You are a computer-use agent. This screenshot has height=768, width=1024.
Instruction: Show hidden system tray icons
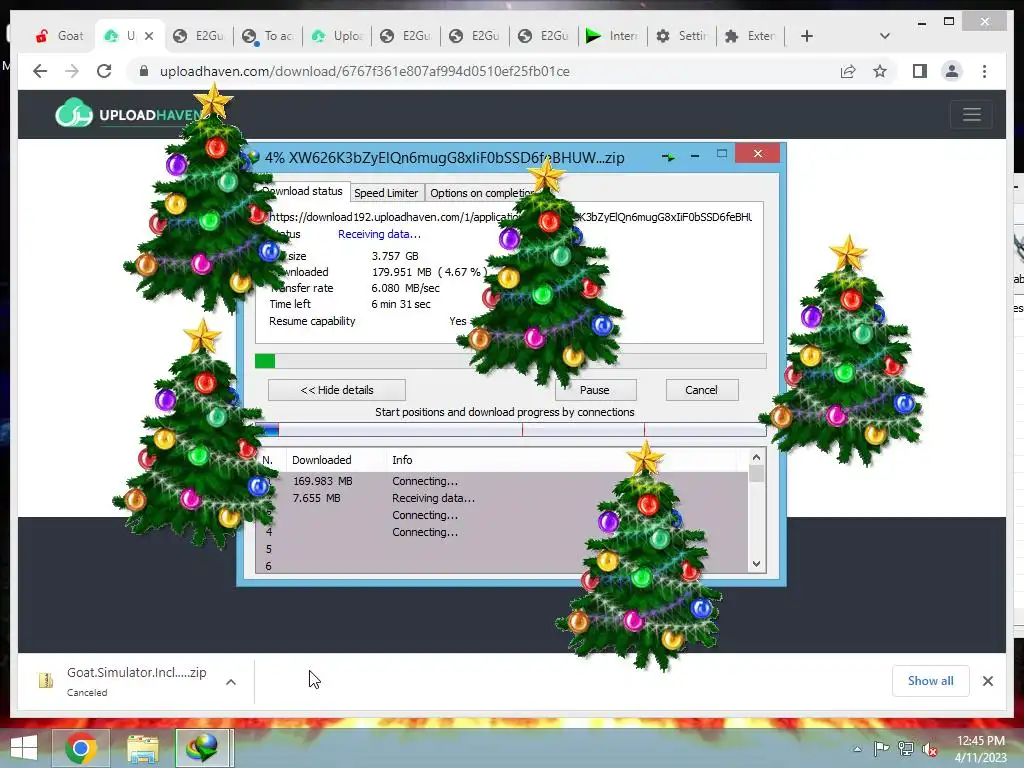[857, 749]
